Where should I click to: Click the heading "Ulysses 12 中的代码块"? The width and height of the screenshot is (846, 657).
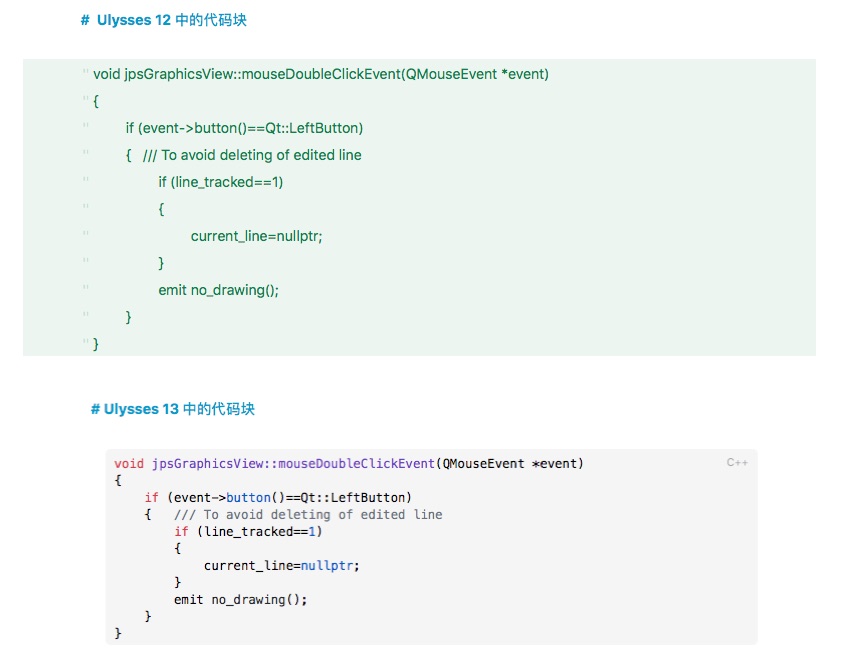(172, 20)
